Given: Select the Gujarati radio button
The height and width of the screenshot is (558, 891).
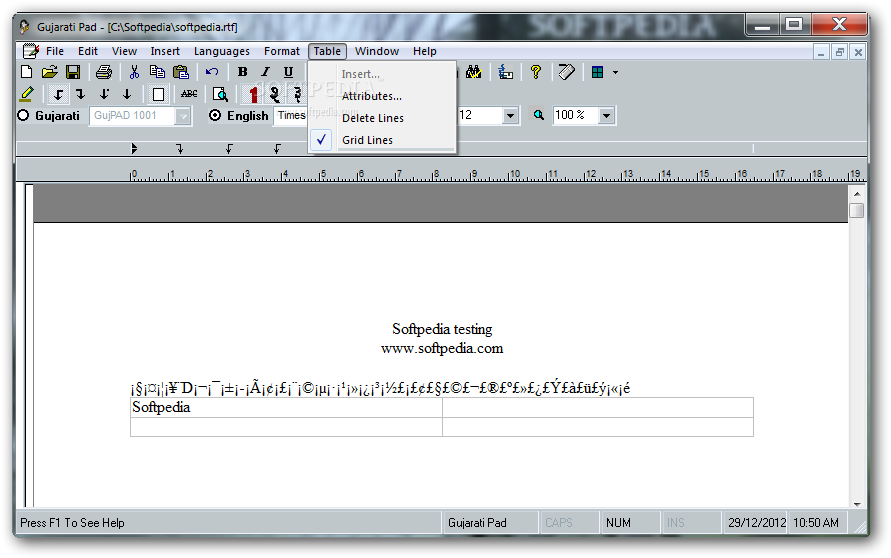Looking at the screenshot, I should click(x=23, y=115).
